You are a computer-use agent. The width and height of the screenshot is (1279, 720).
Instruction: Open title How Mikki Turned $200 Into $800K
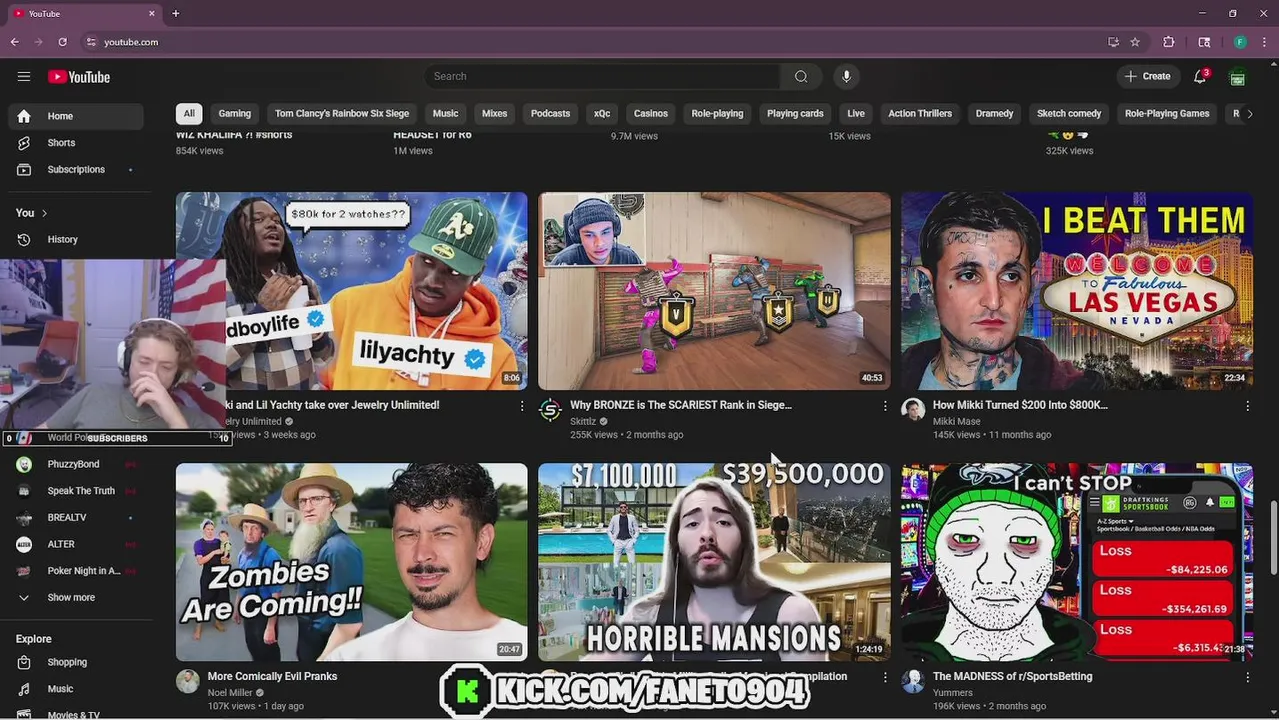1020,405
